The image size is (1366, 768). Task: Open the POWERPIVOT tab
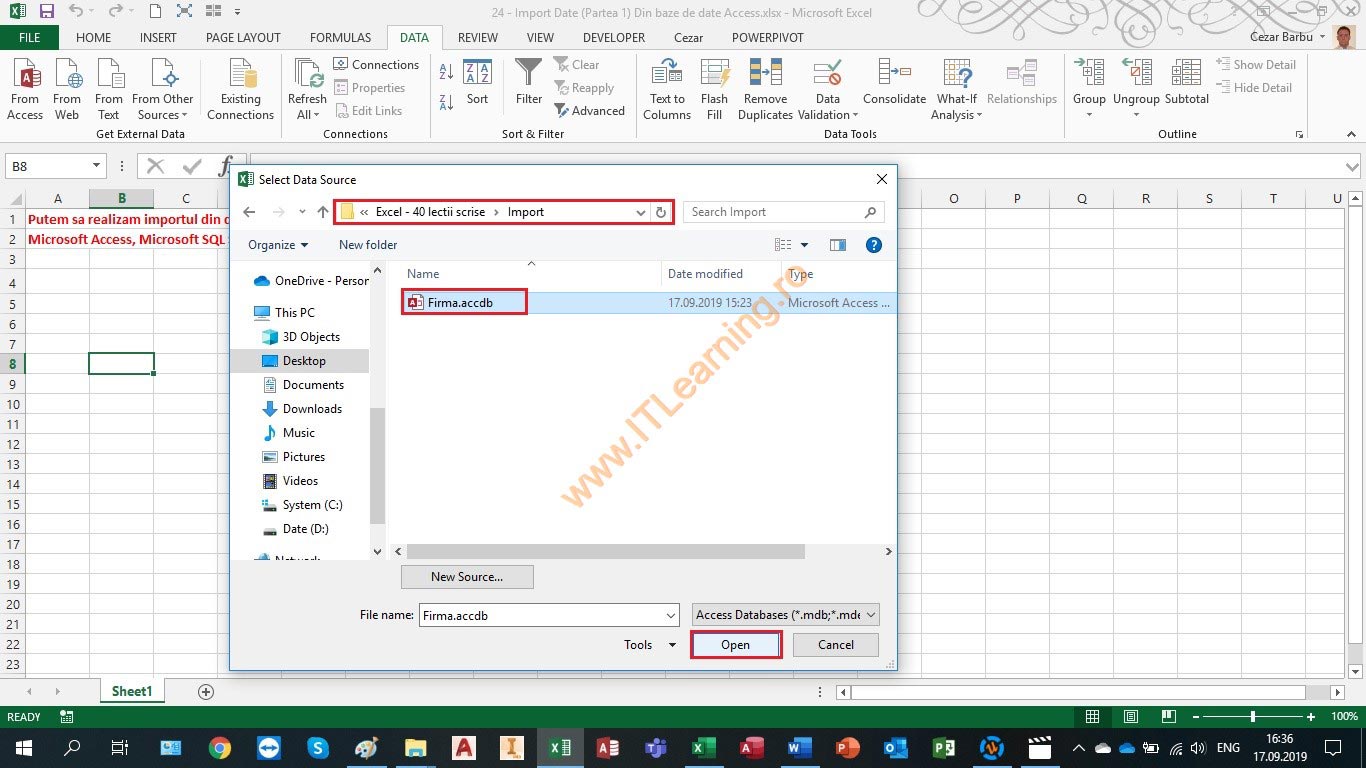point(768,38)
